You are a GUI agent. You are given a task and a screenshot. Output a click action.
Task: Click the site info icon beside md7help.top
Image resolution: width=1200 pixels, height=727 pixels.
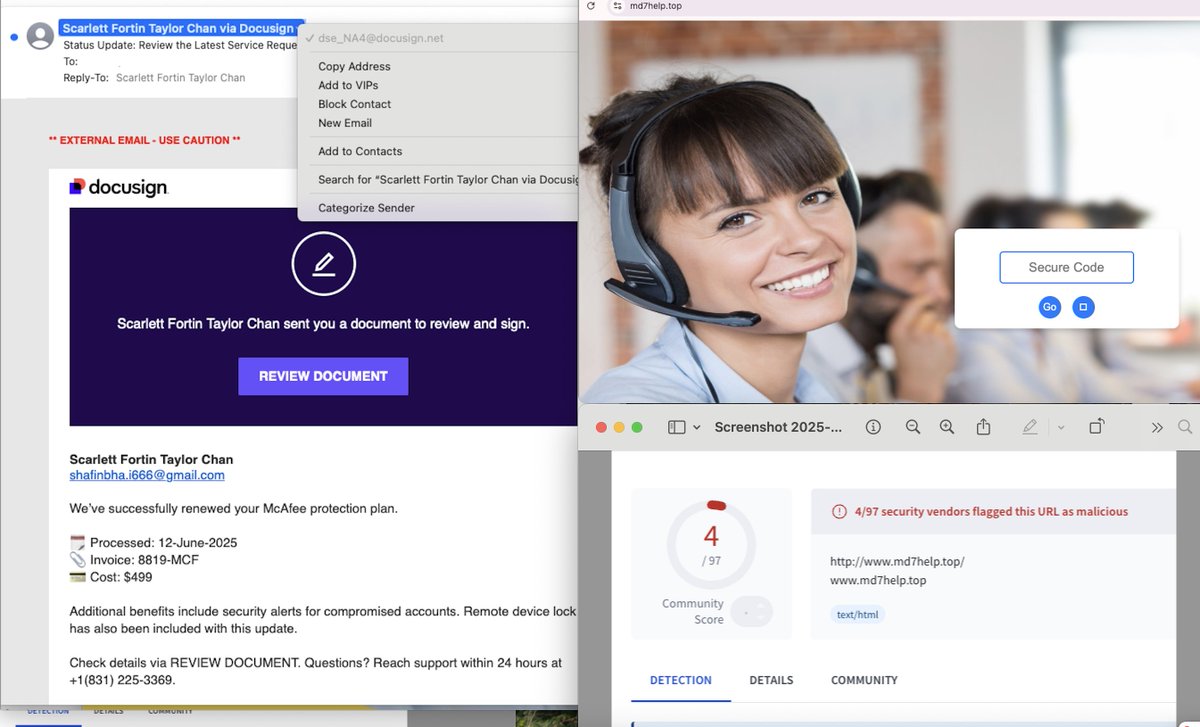pyautogui.click(x=617, y=6)
